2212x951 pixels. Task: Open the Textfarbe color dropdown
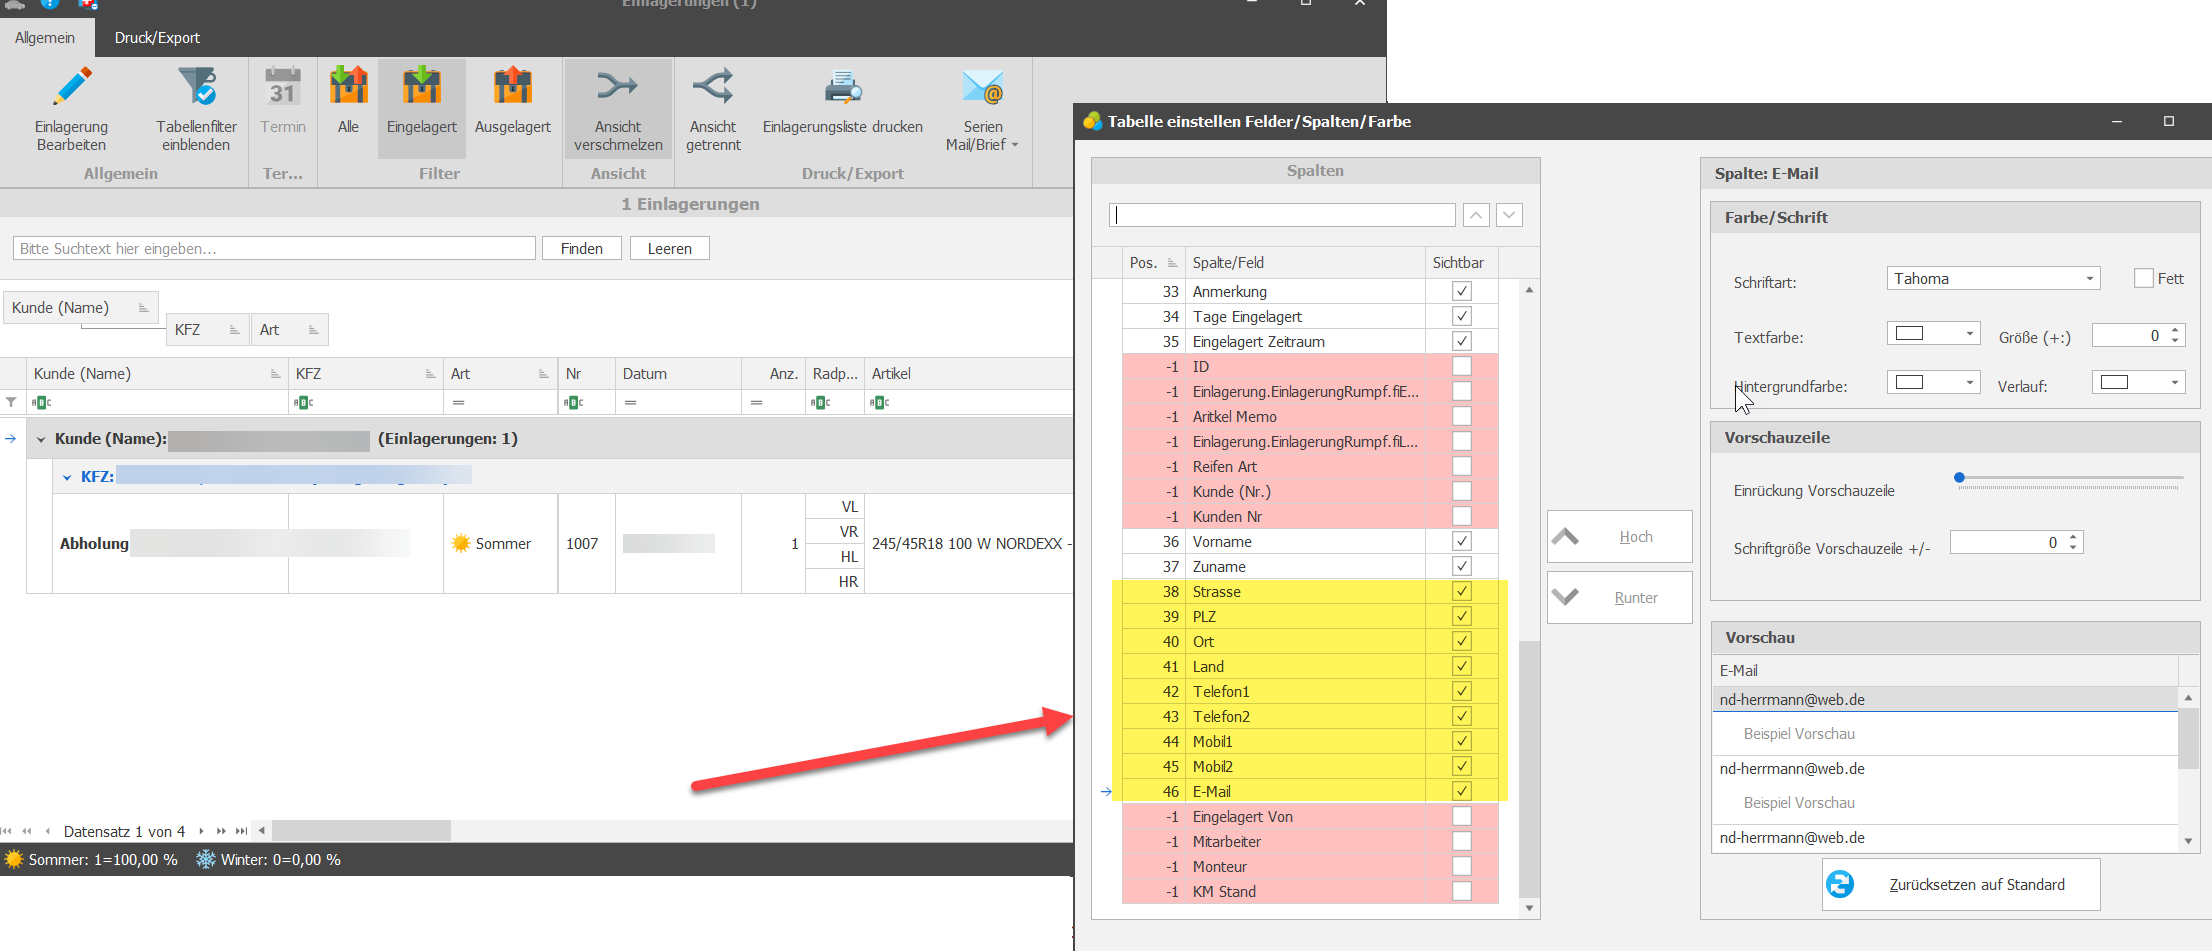[x=1969, y=334]
